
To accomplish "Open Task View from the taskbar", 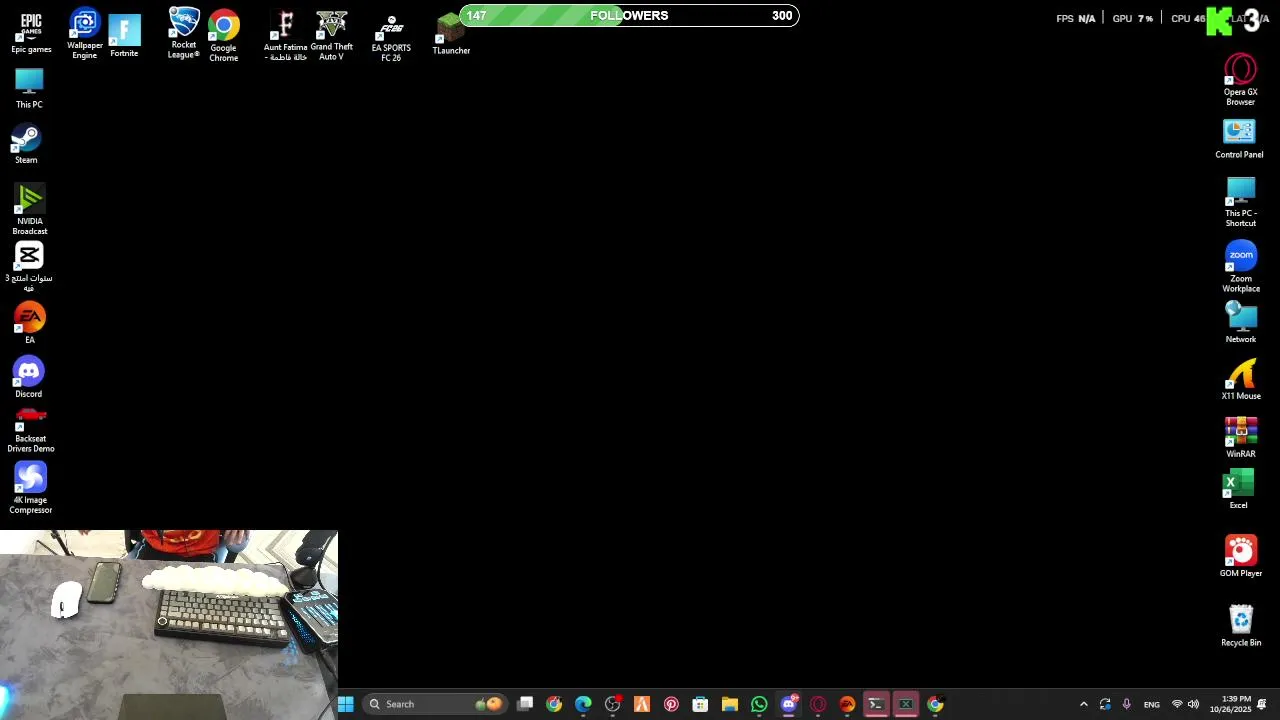I will [525, 704].
